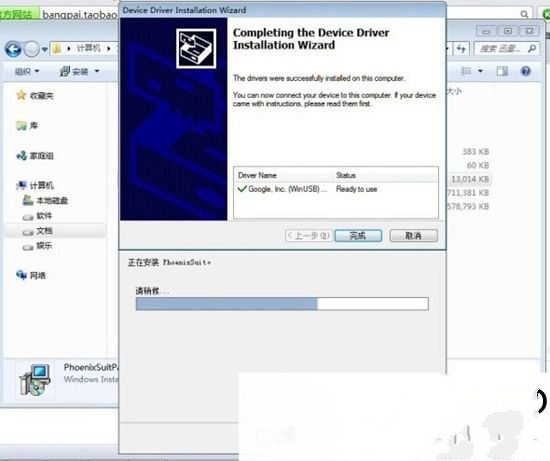The width and height of the screenshot is (550, 461).
Task: Click the 13,014 KB file size entry
Action: point(470,179)
